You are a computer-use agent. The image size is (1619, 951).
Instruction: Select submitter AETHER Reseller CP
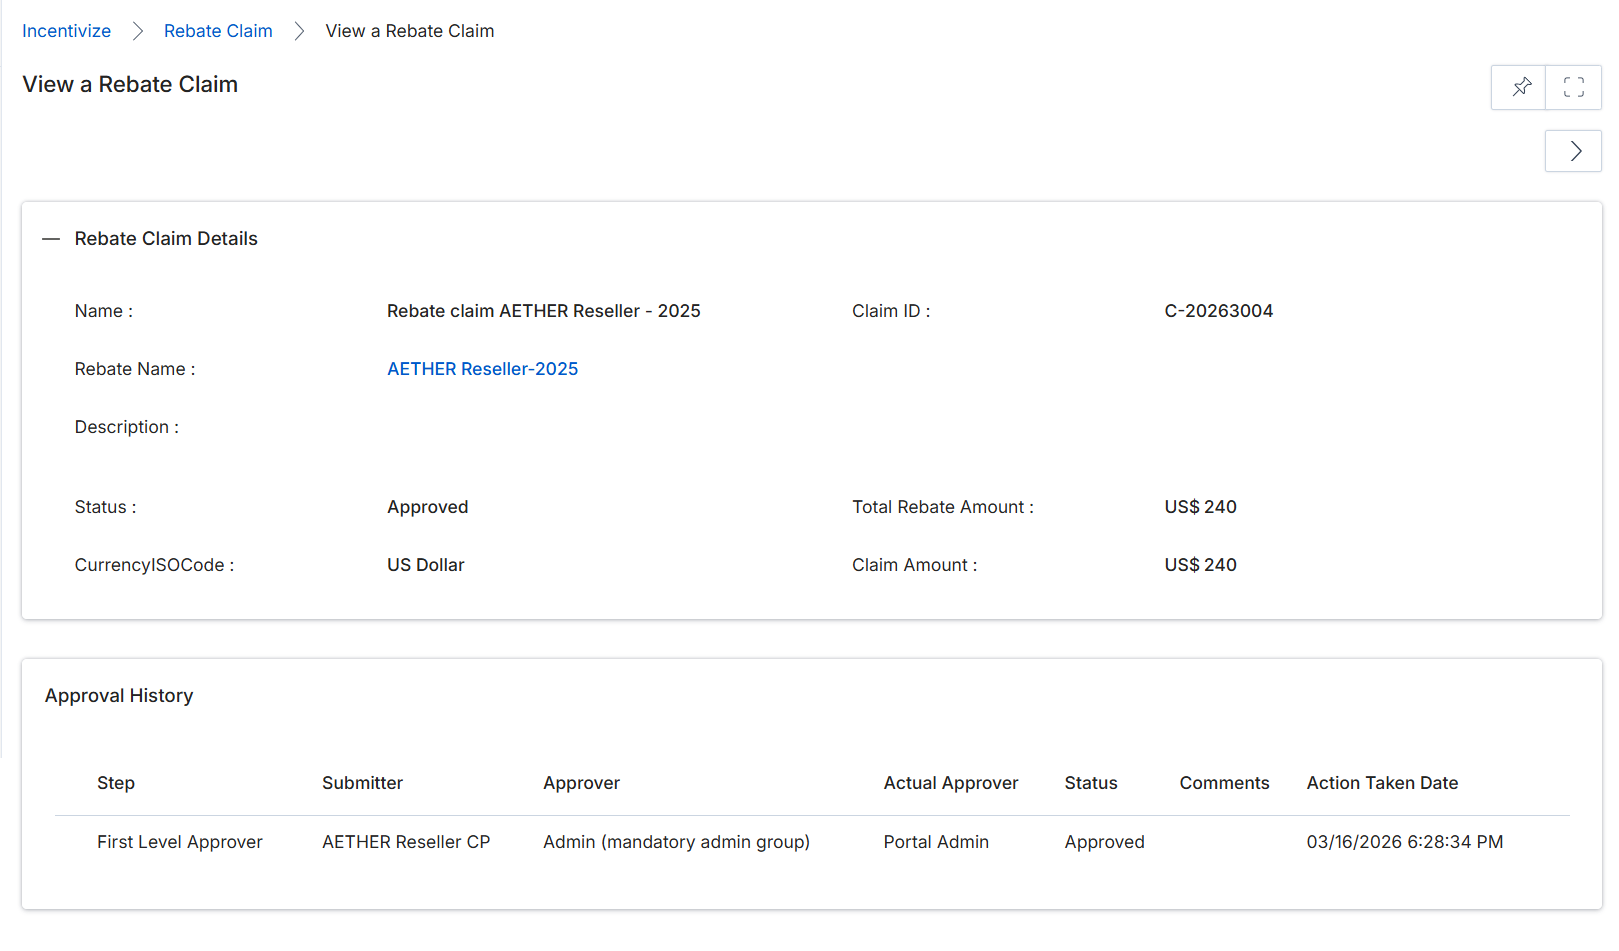pyautogui.click(x=406, y=842)
